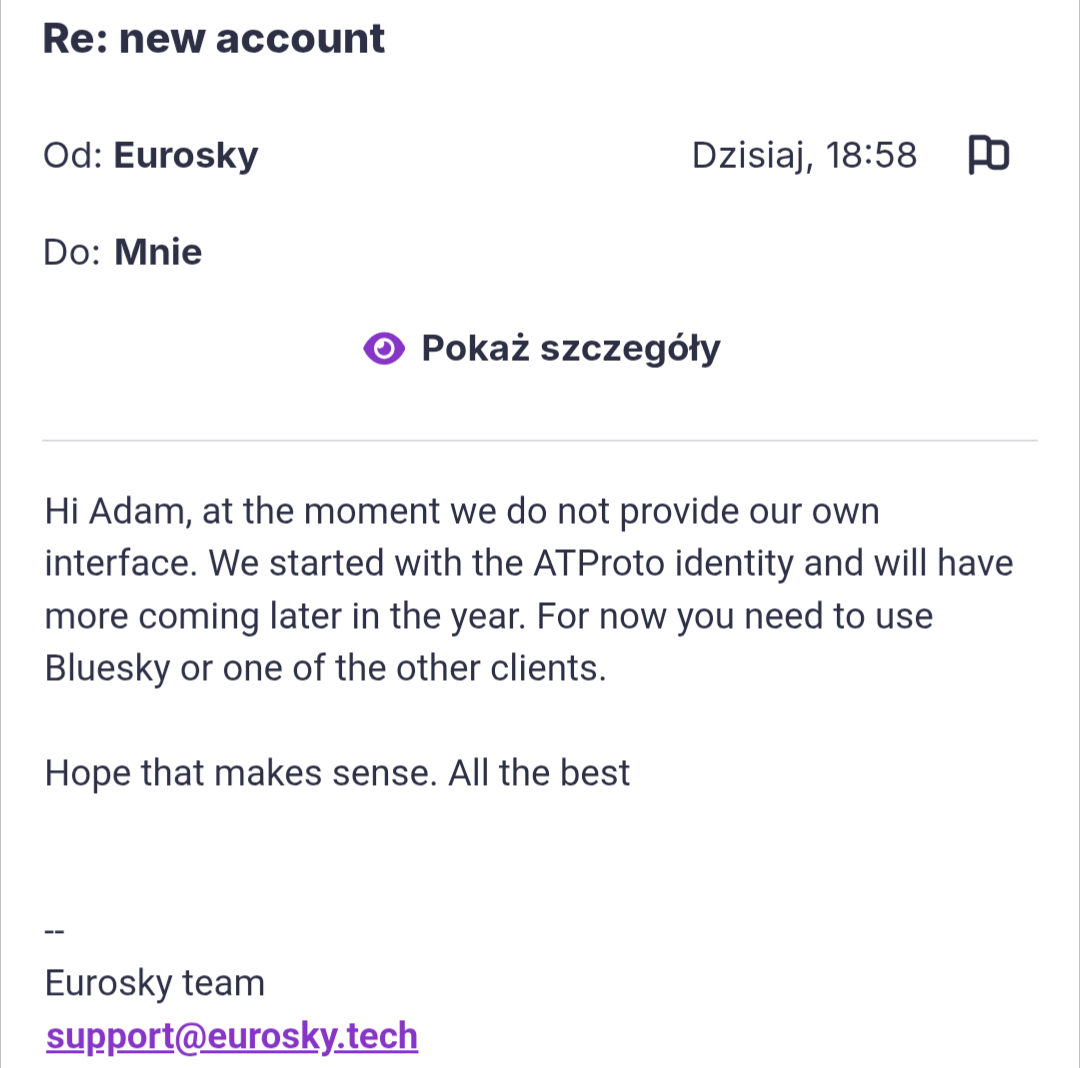Click the "--" signature separator
1080x1068 pixels.
[x=55, y=930]
